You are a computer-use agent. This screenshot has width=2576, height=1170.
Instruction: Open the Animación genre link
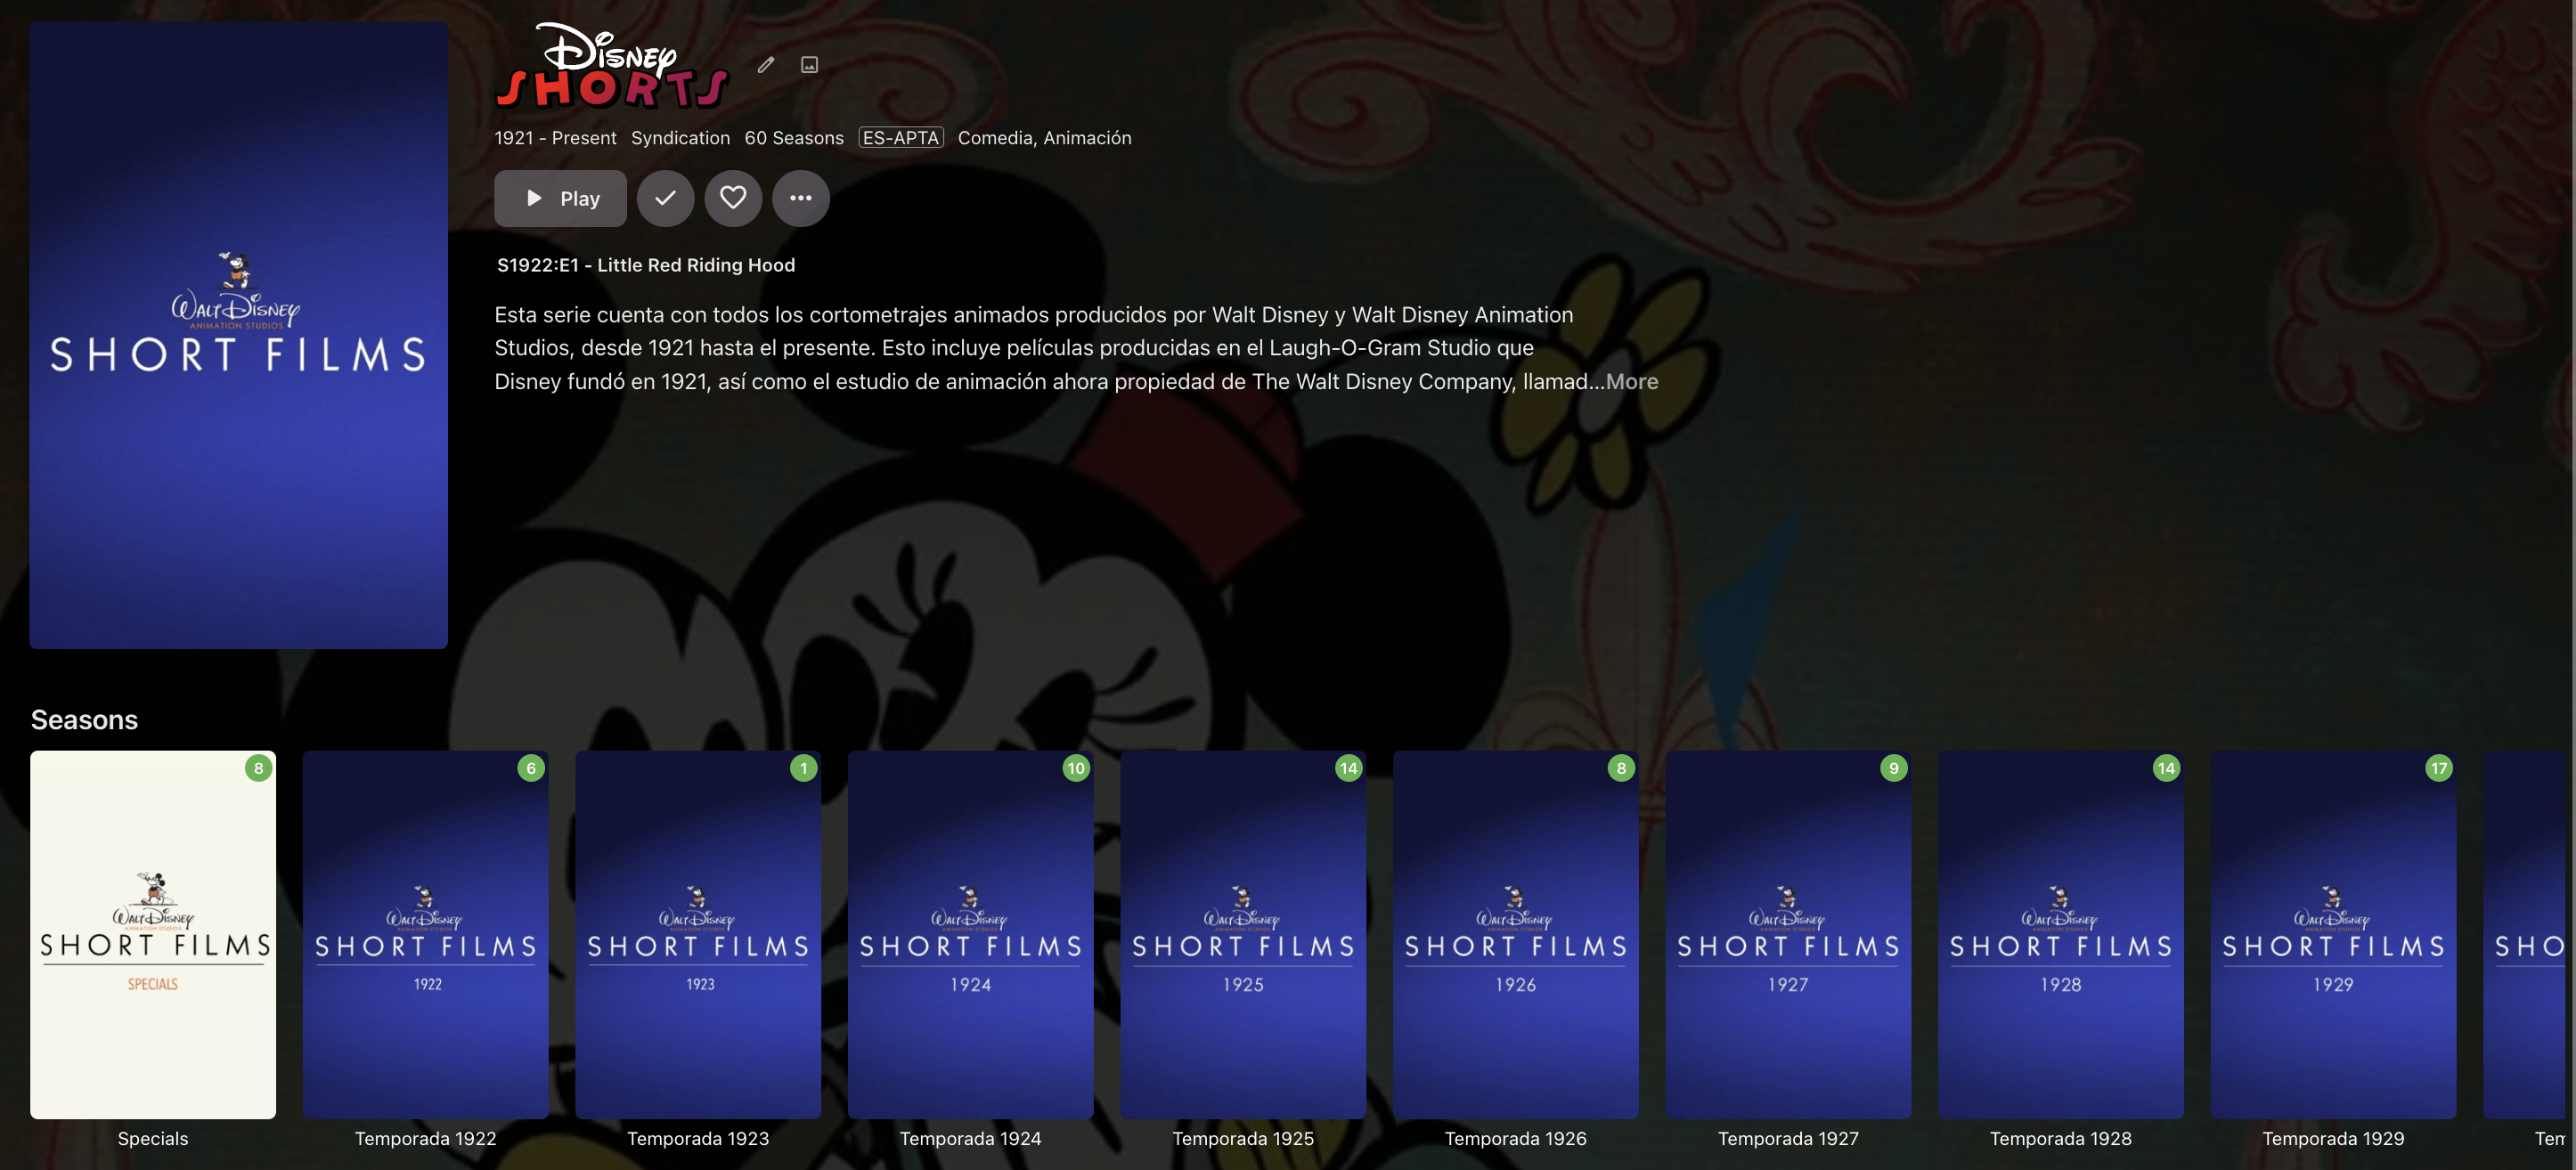1087,138
